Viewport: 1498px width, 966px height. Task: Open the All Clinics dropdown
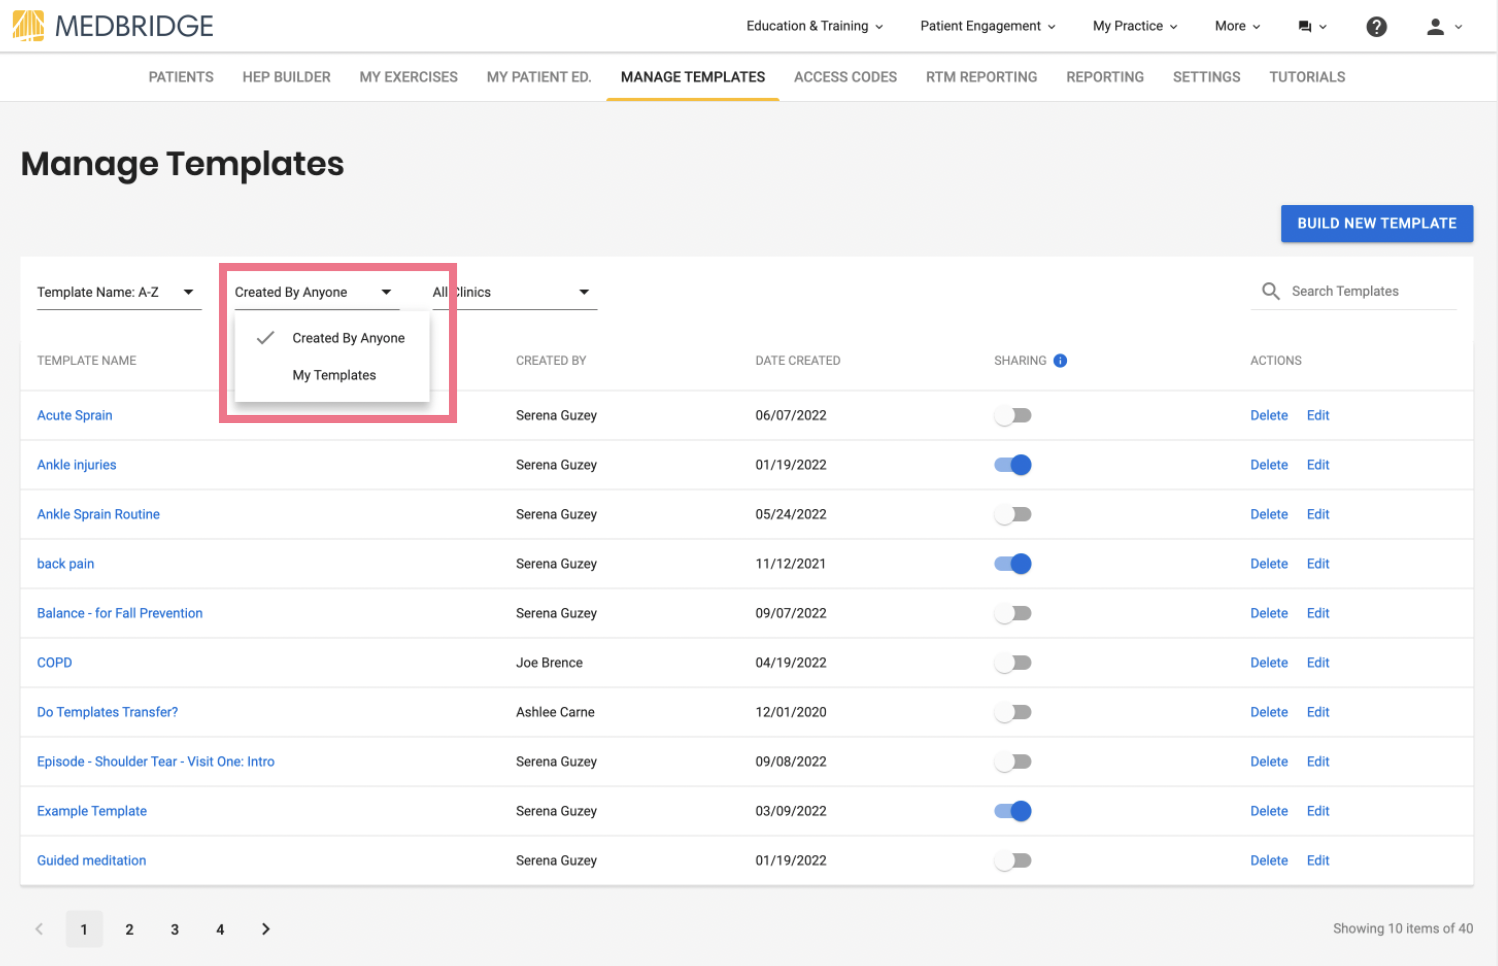click(x=515, y=292)
